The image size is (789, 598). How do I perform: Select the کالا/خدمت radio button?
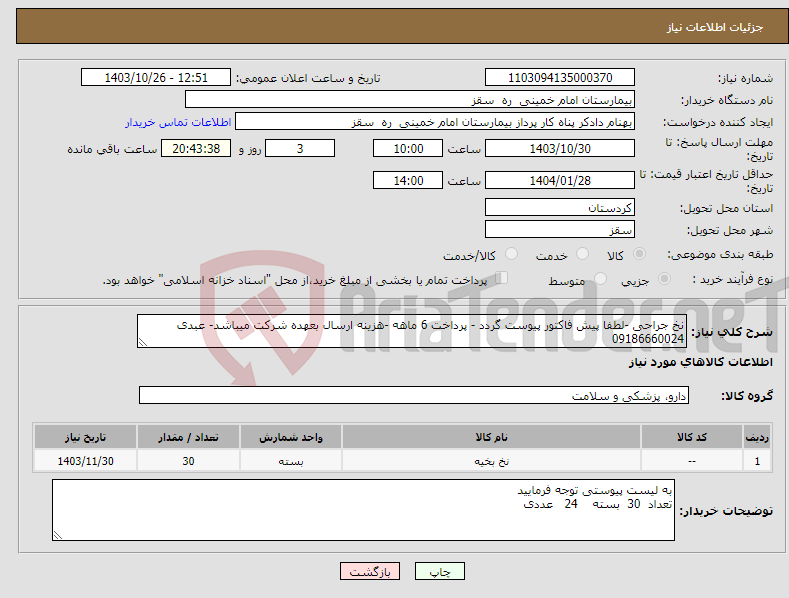coord(511,254)
